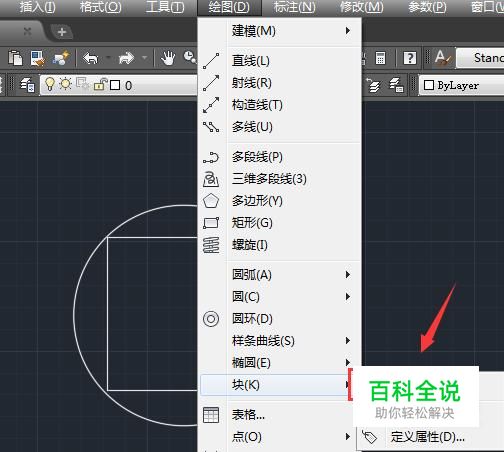This screenshot has width=504, height=452.
Task: Click the ray icon beside 射线(R)
Action: click(x=211, y=83)
